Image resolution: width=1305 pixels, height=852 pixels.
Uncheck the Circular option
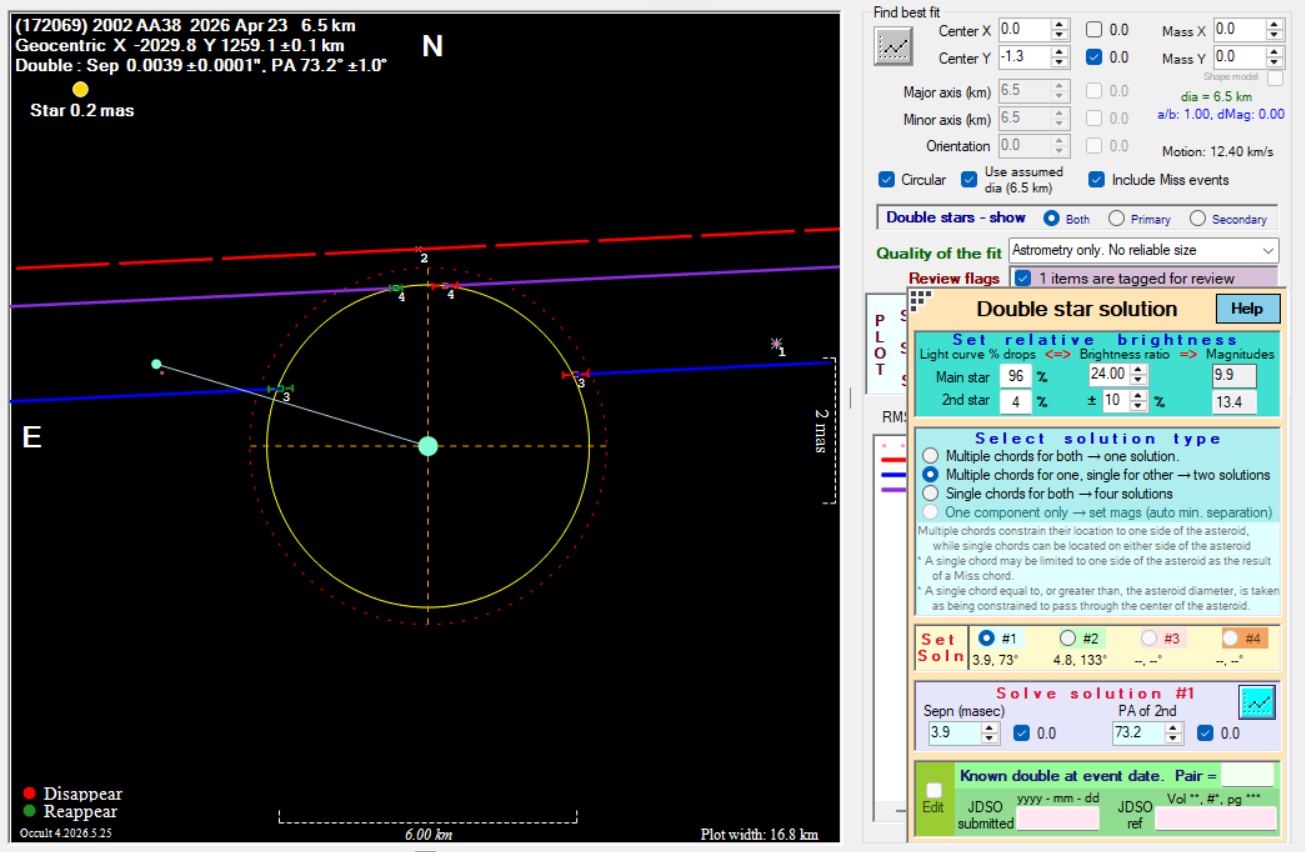coord(886,180)
